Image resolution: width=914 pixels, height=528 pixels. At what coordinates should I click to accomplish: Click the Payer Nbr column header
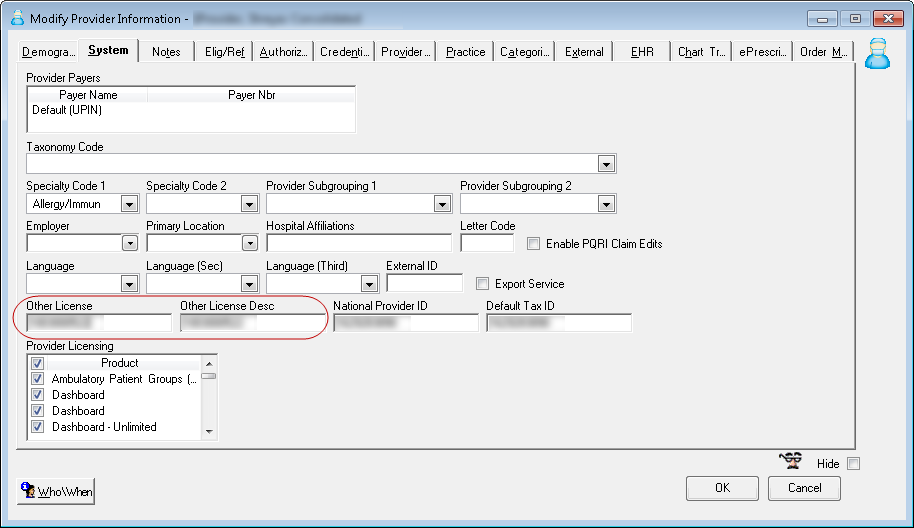[251, 95]
